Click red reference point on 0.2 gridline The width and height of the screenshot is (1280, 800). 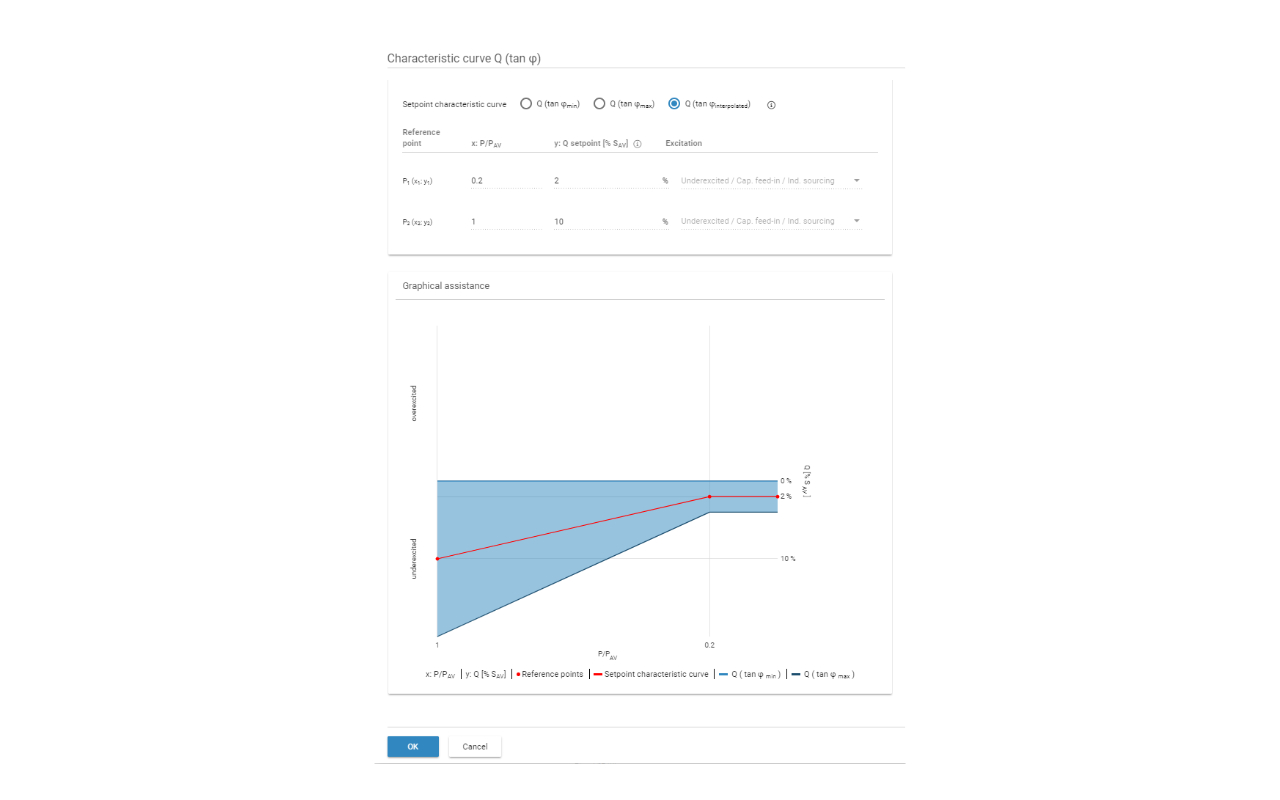pyautogui.click(x=709, y=496)
